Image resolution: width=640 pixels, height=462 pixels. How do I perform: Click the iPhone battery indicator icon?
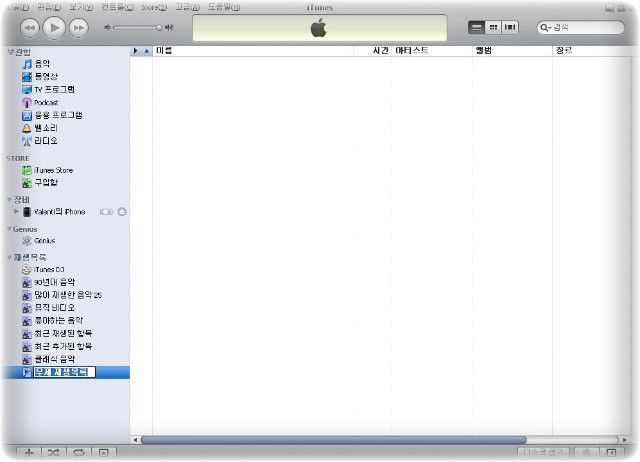107,212
